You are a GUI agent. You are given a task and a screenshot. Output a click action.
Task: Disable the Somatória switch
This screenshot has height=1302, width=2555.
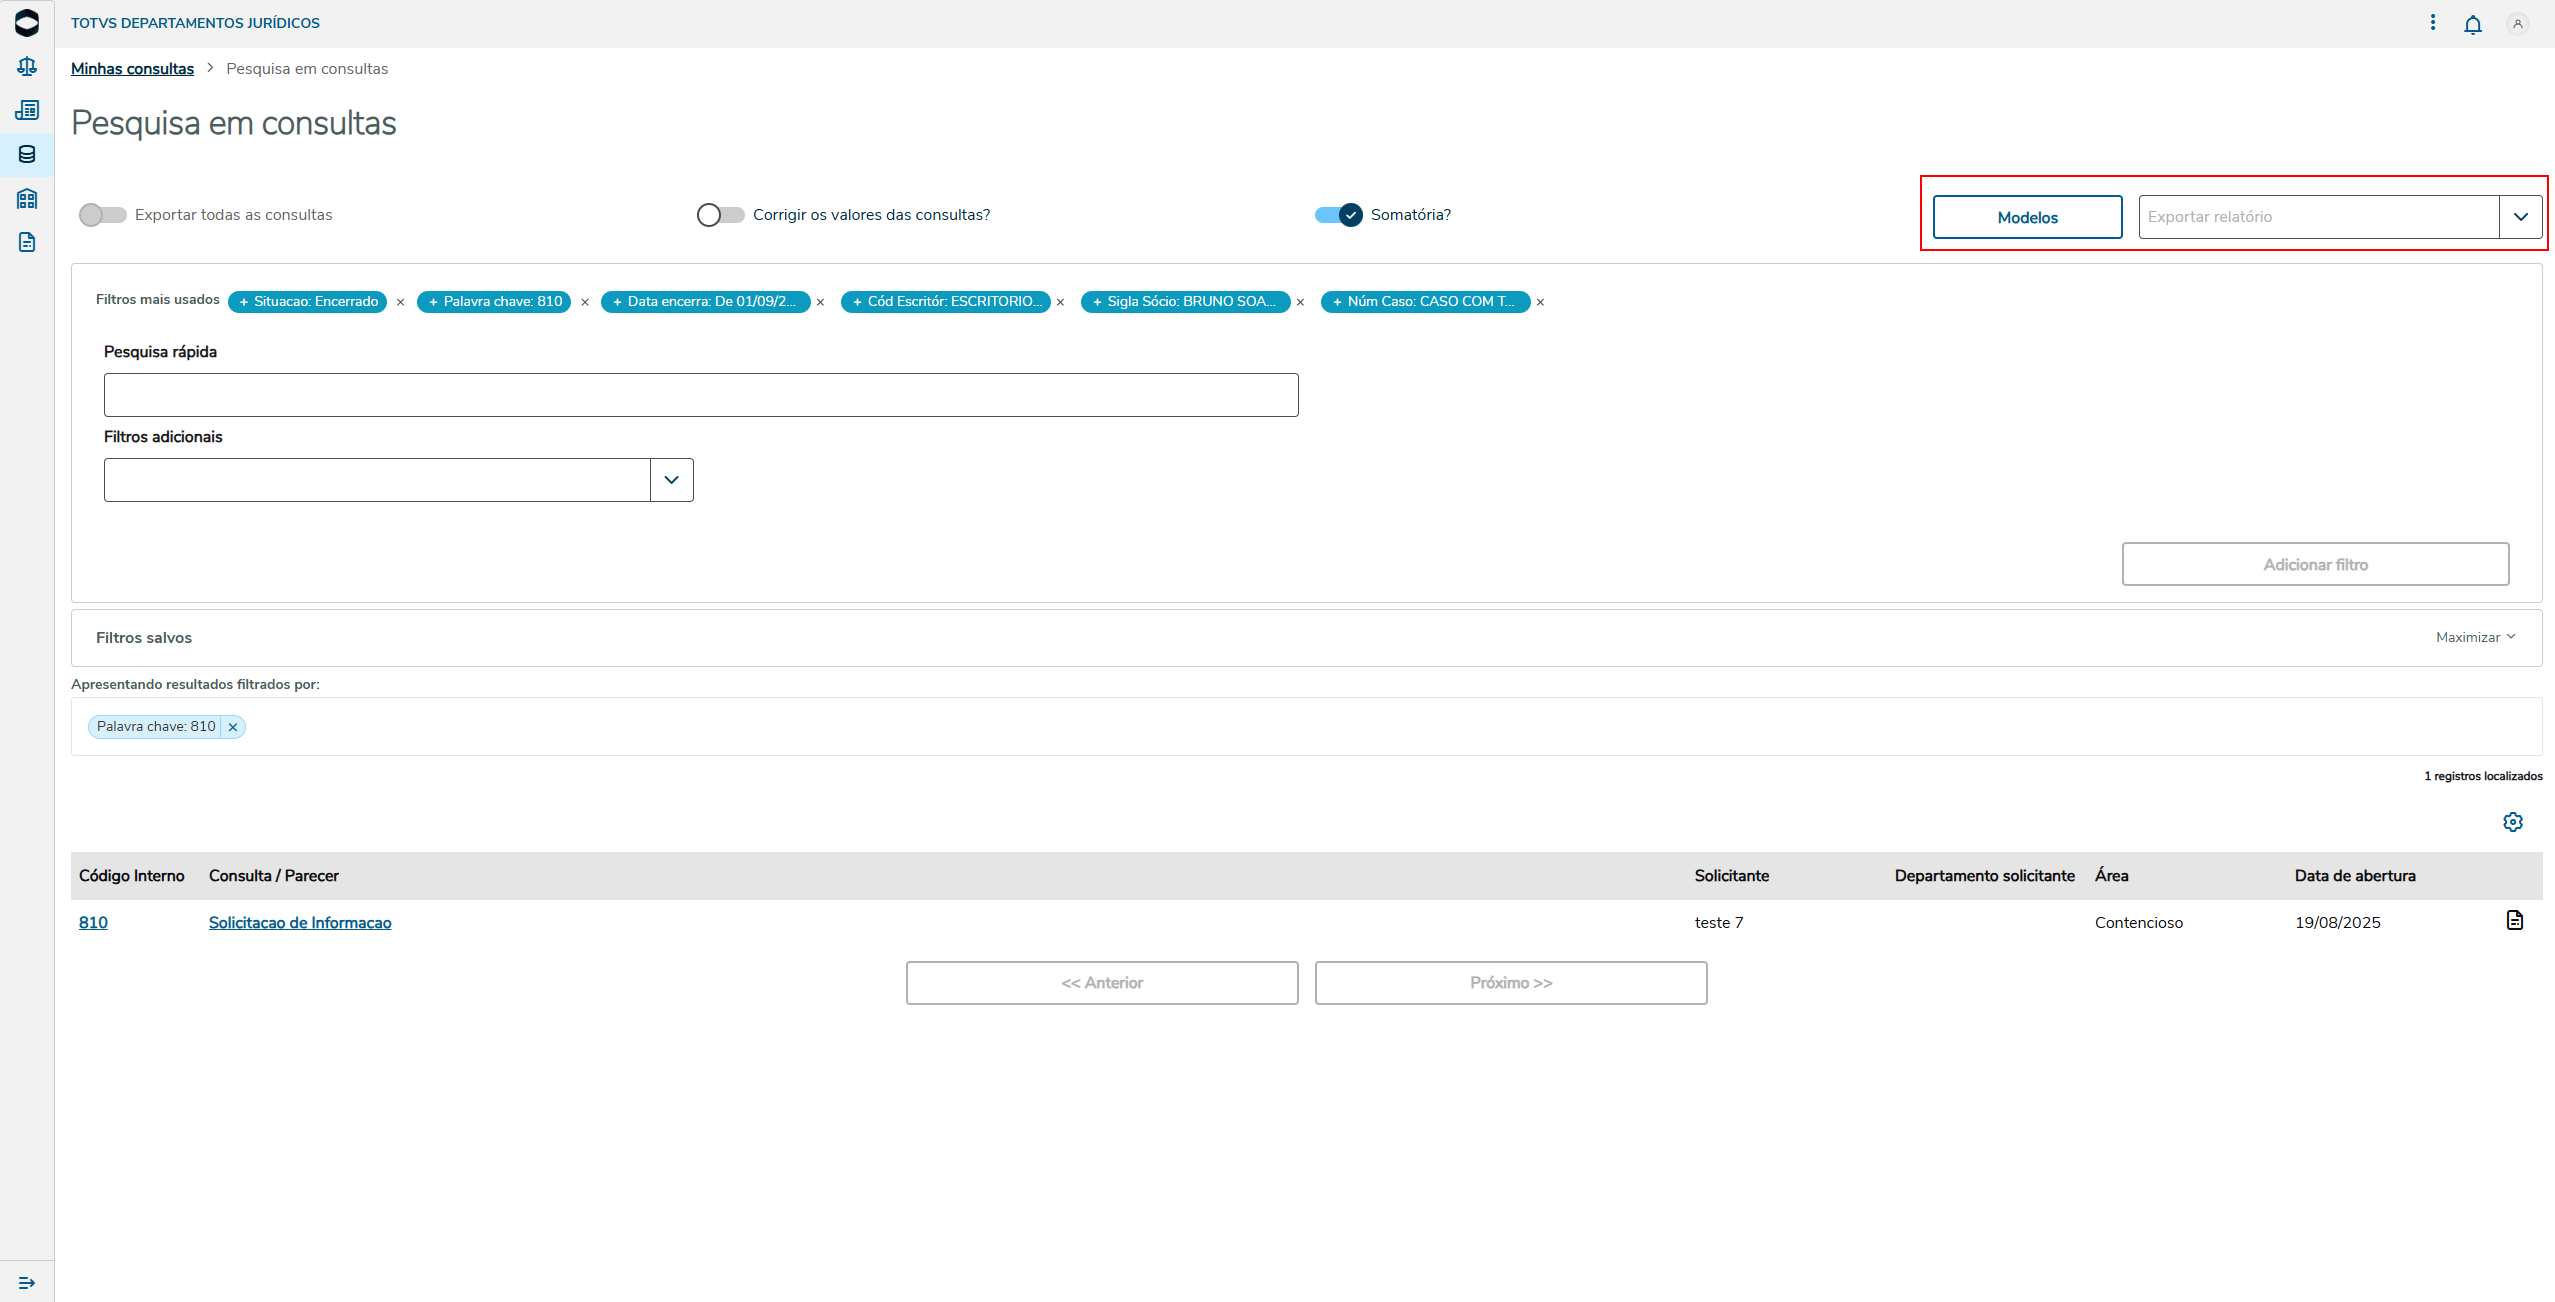[1338, 215]
